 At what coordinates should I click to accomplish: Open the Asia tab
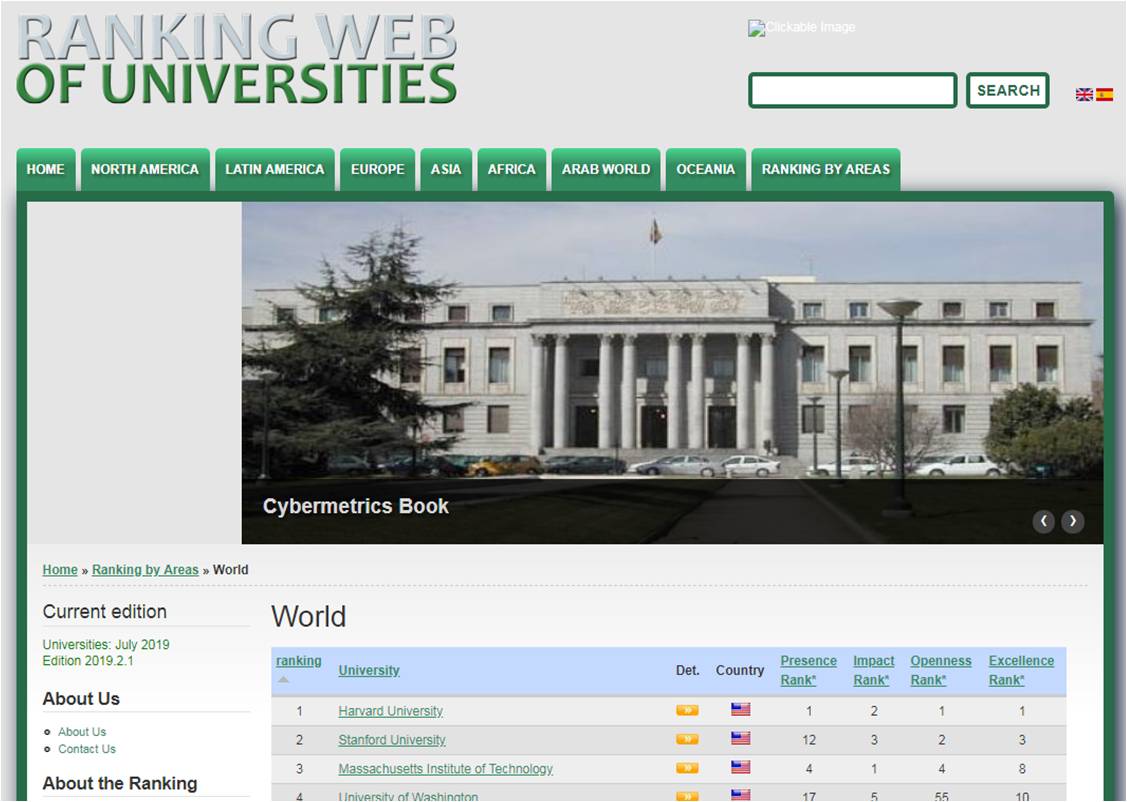pos(446,170)
